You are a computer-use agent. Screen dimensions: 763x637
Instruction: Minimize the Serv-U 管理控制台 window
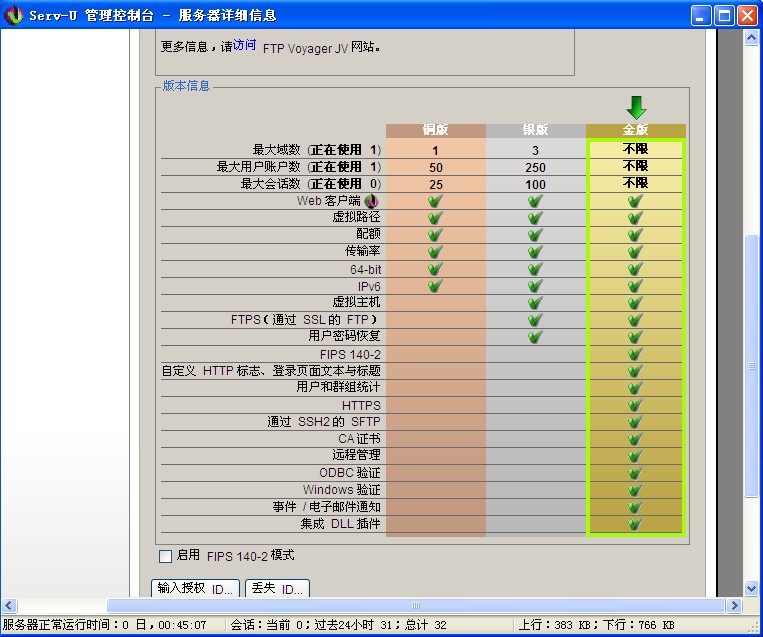click(701, 16)
